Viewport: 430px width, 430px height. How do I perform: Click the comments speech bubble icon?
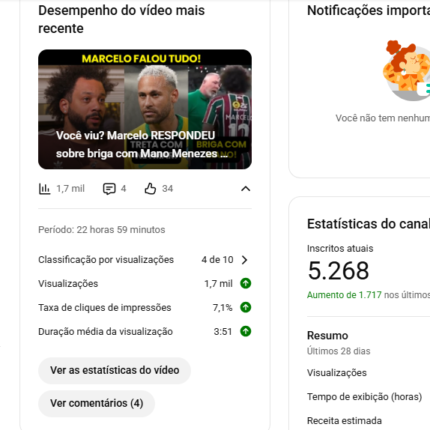109,189
